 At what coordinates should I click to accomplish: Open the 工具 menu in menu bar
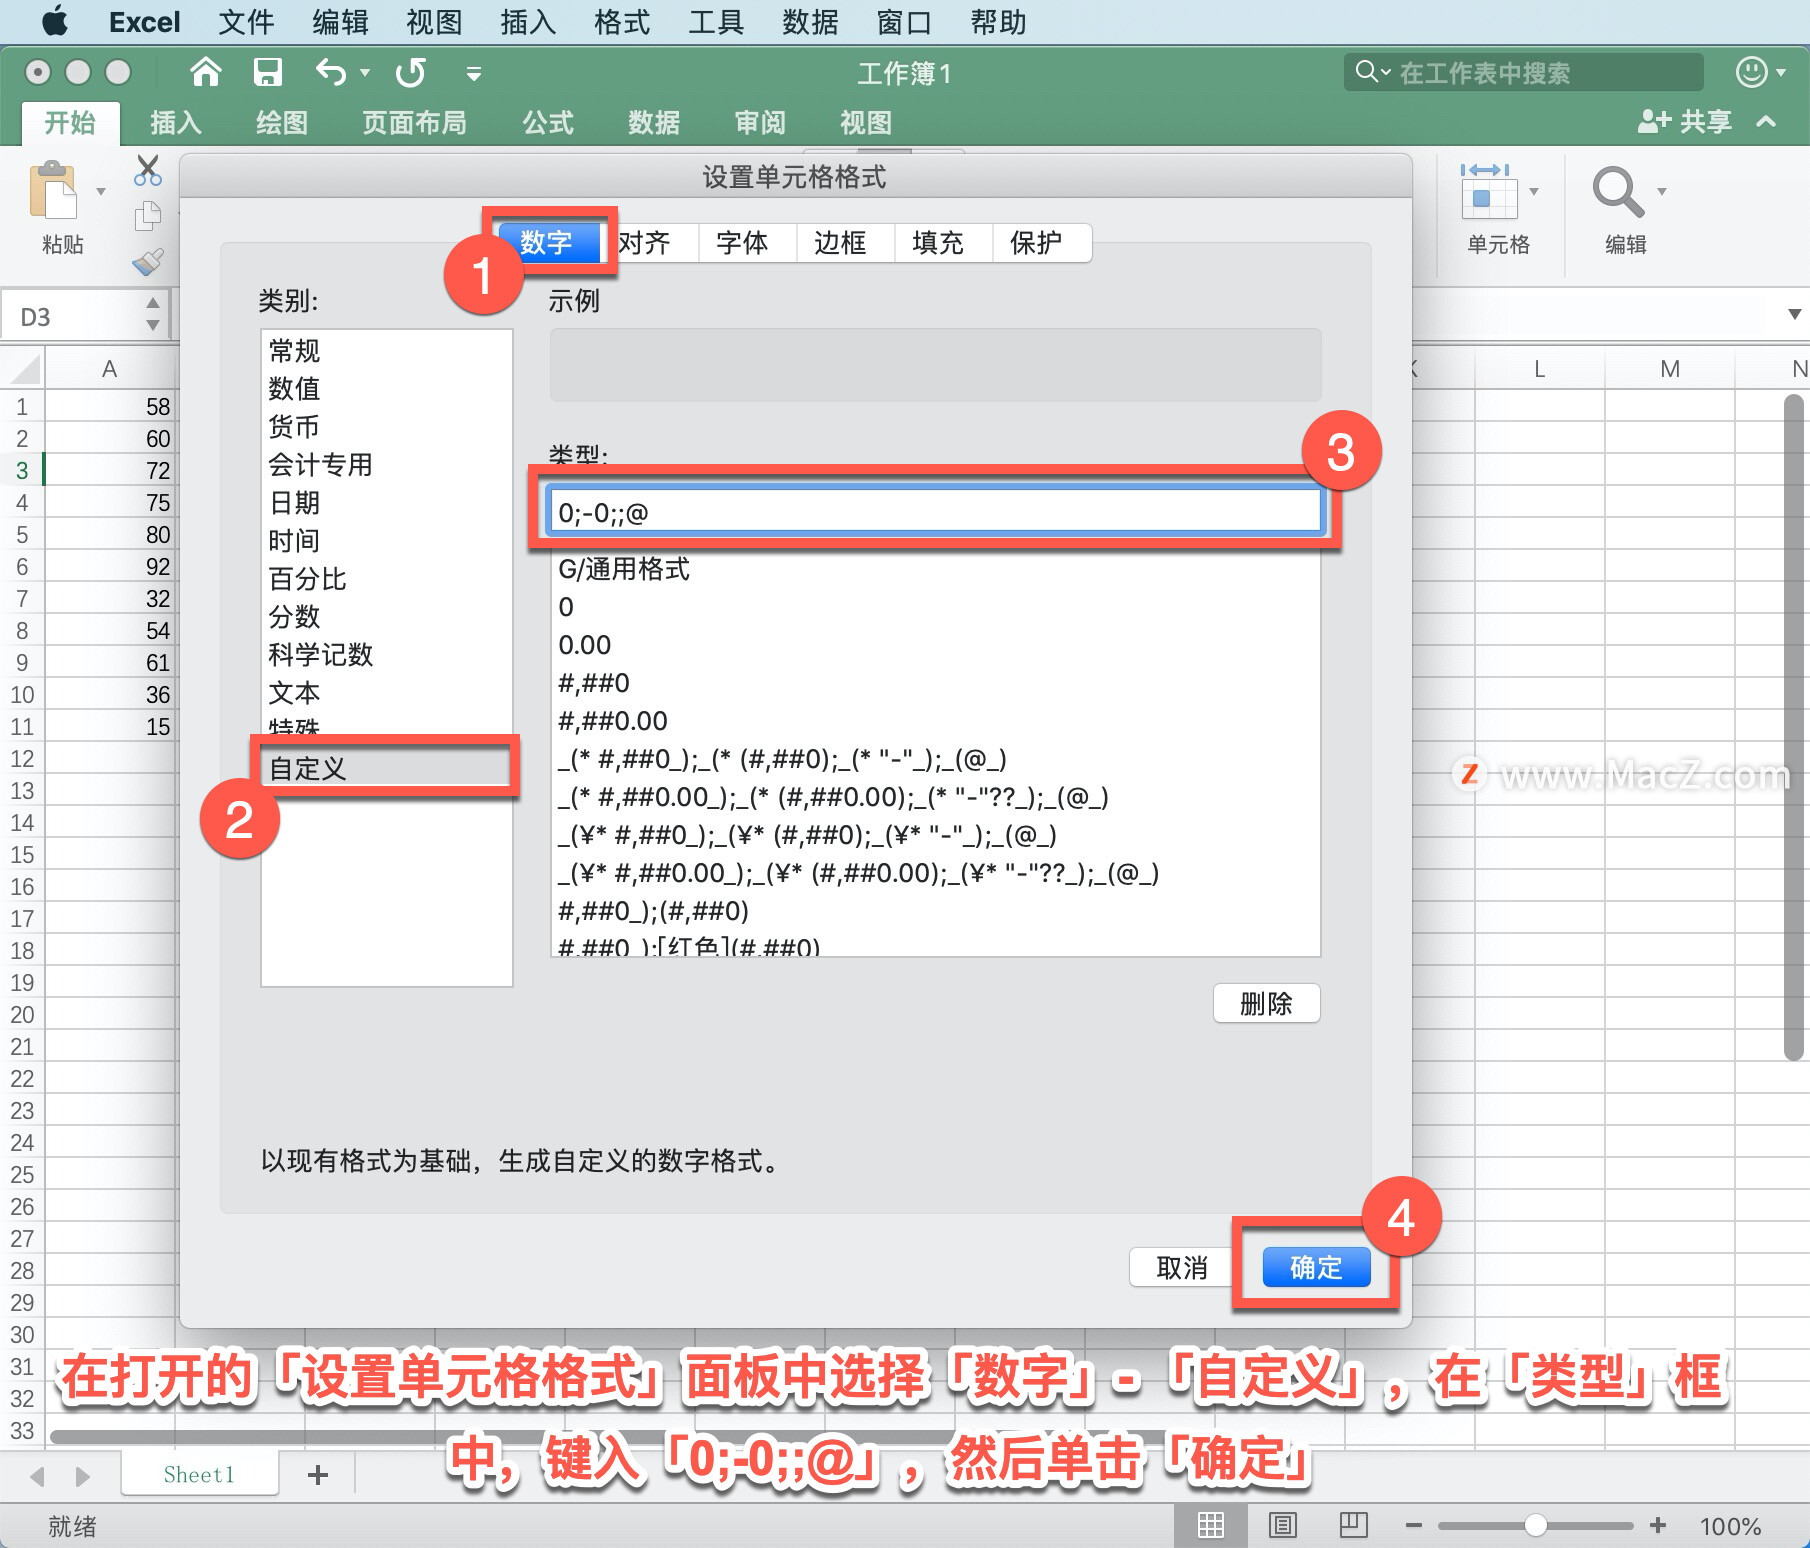click(716, 22)
